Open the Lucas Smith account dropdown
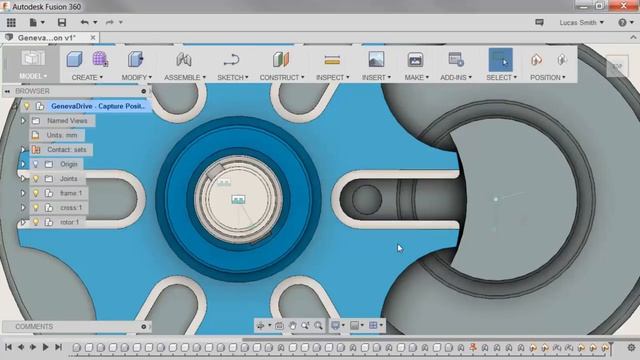This screenshot has height=360, width=640. pos(581,22)
